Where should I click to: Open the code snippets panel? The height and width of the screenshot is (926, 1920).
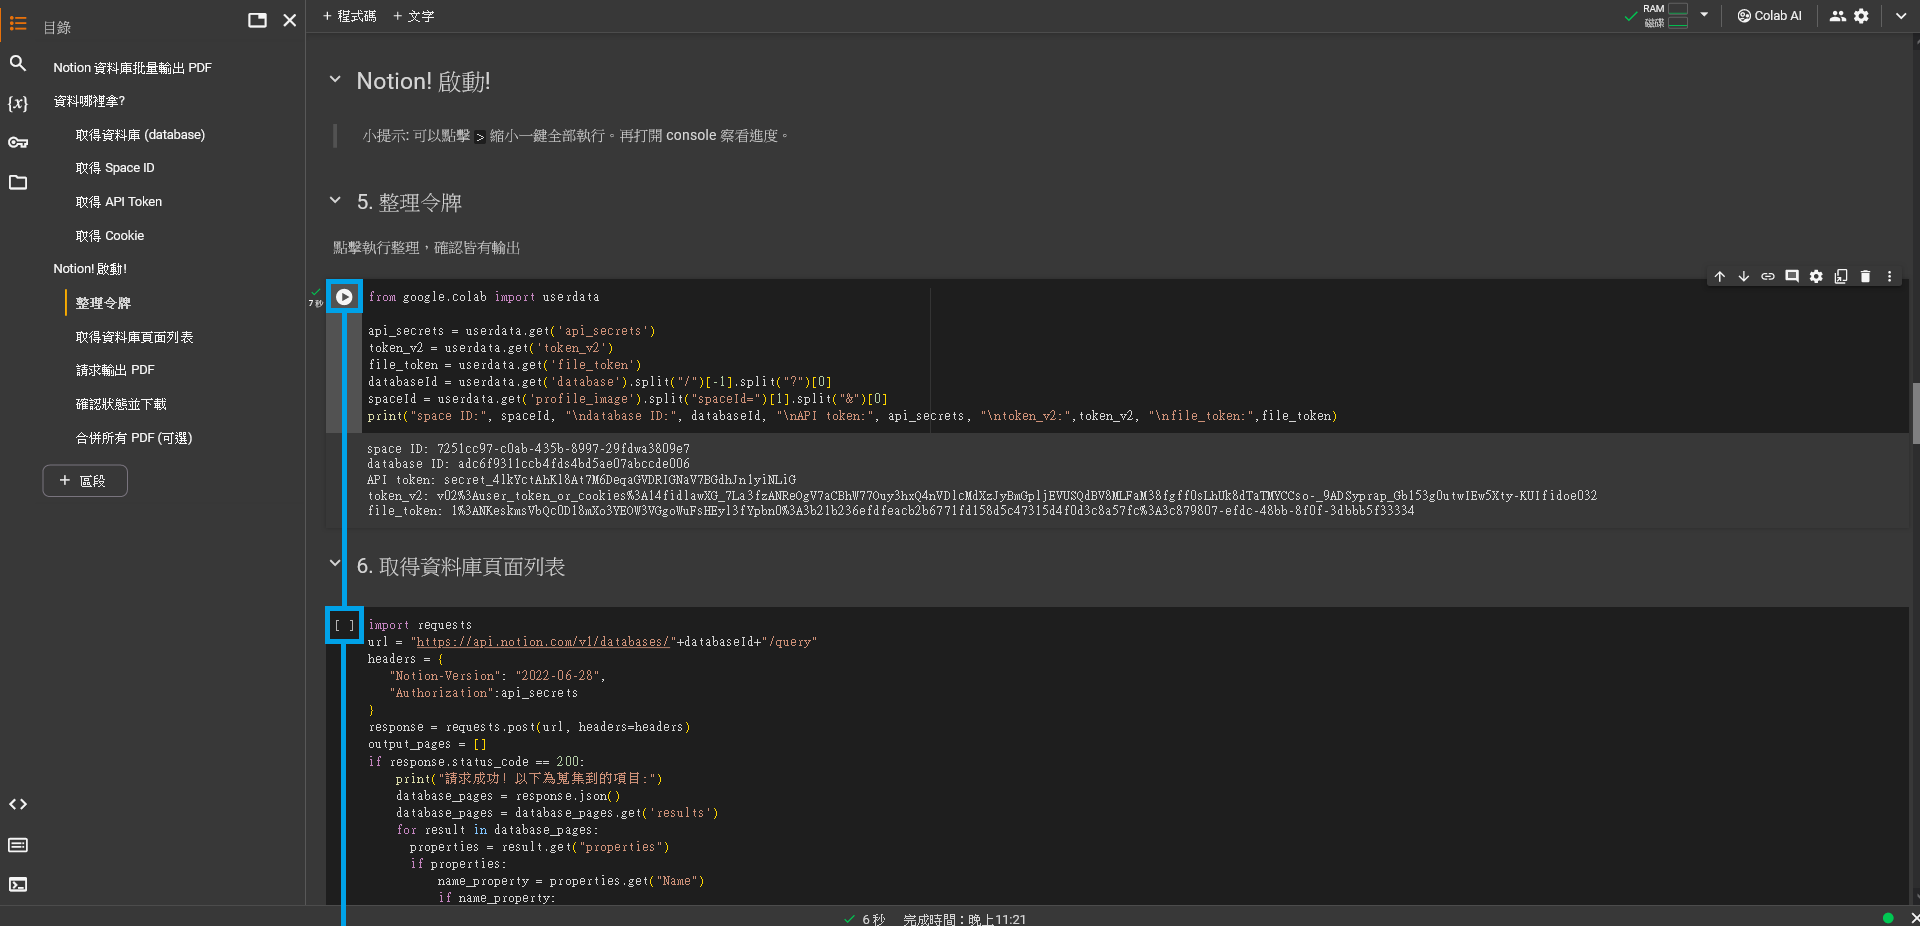[18, 804]
